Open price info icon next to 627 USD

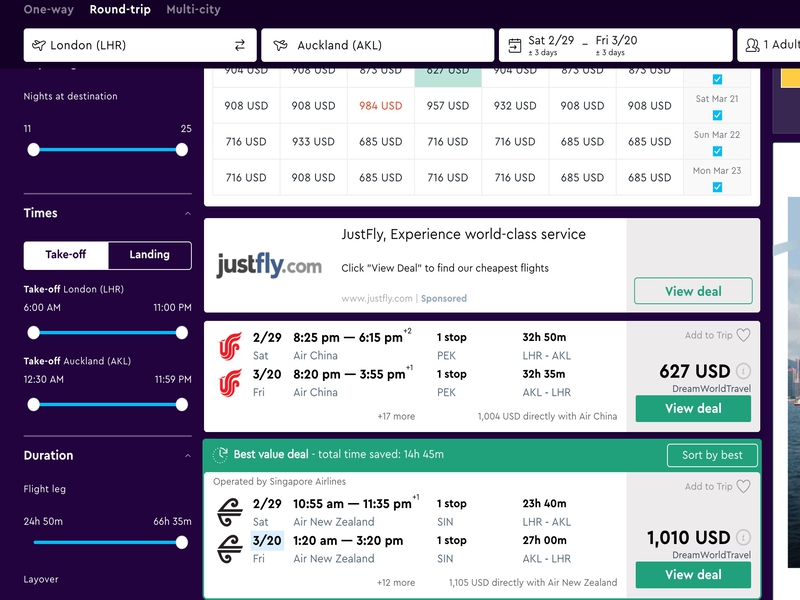(743, 371)
